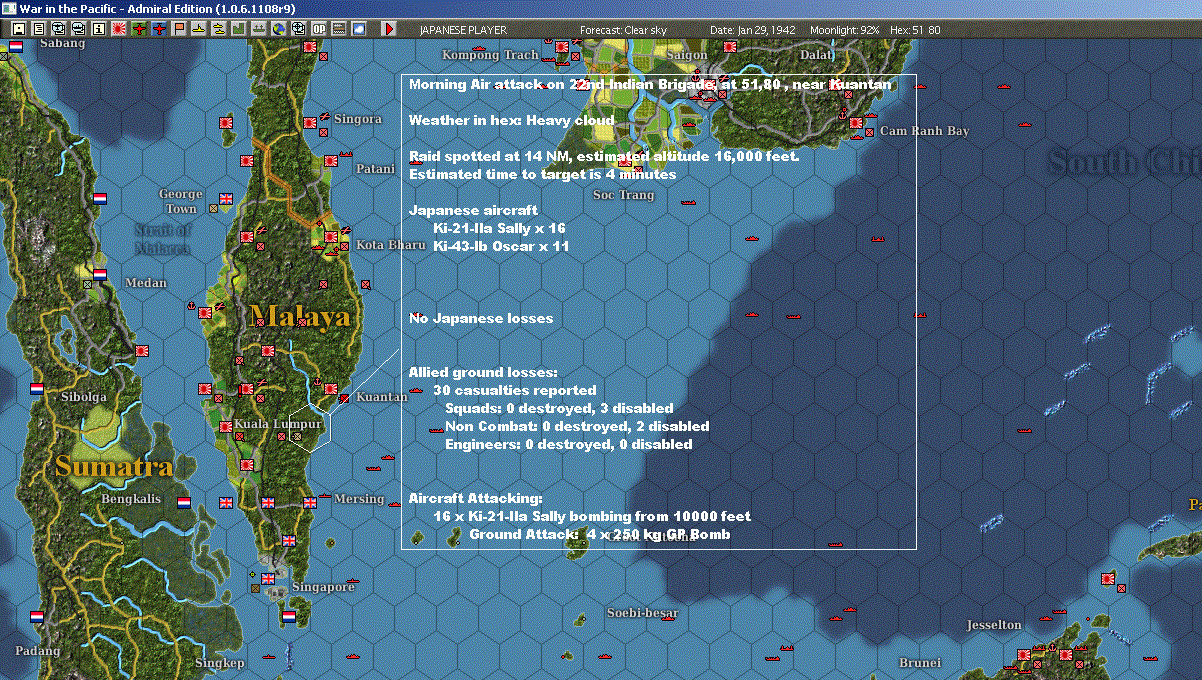This screenshot has height=680, width=1202.
Task: Click '30 casualties reported' line
Action: click(515, 390)
